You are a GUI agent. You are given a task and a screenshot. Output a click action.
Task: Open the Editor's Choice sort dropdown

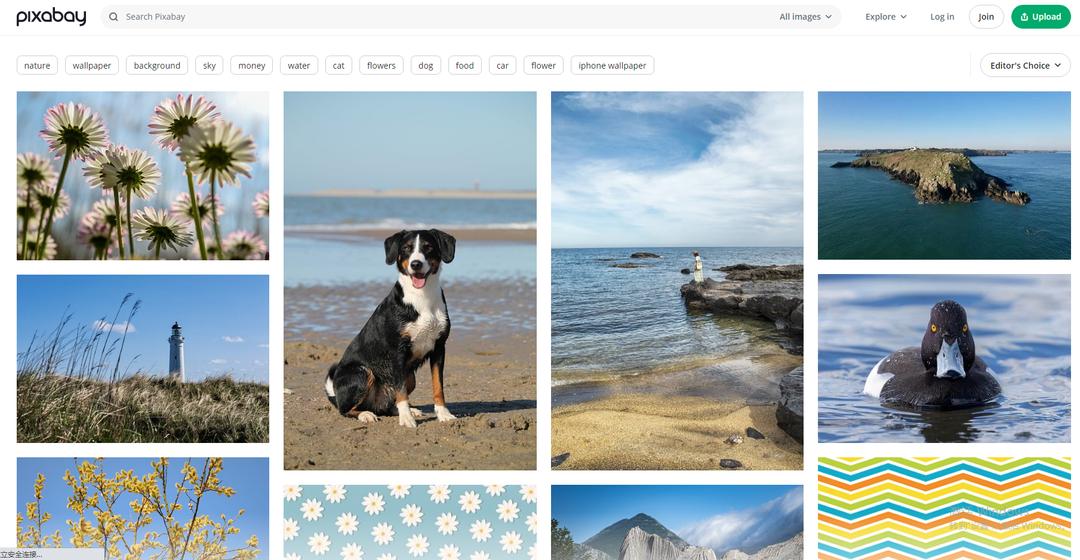(x=1025, y=65)
